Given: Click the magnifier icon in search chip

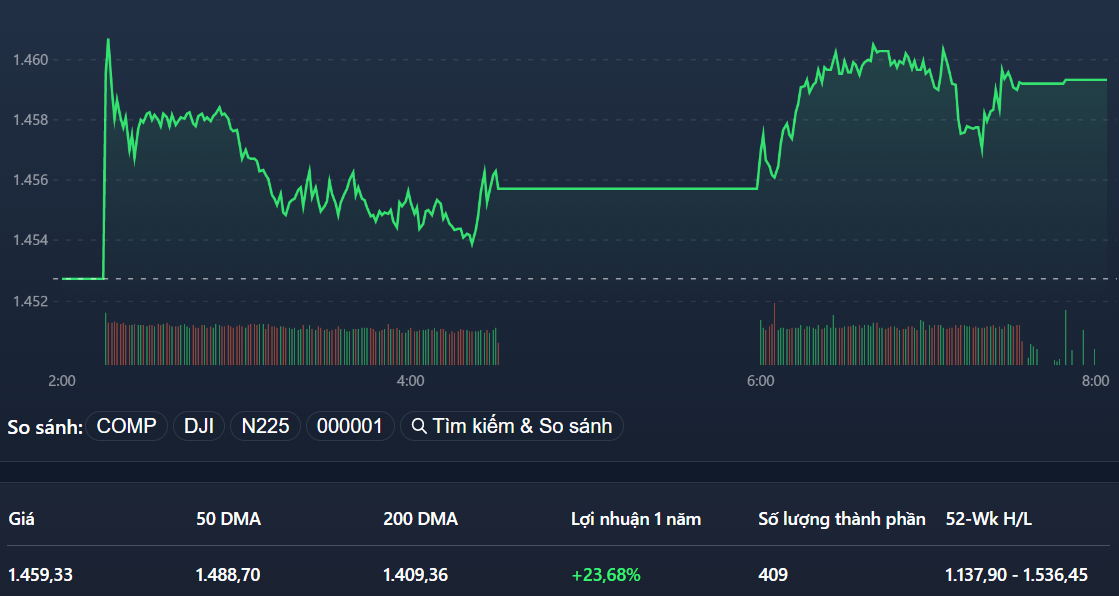Looking at the screenshot, I should 419,427.
